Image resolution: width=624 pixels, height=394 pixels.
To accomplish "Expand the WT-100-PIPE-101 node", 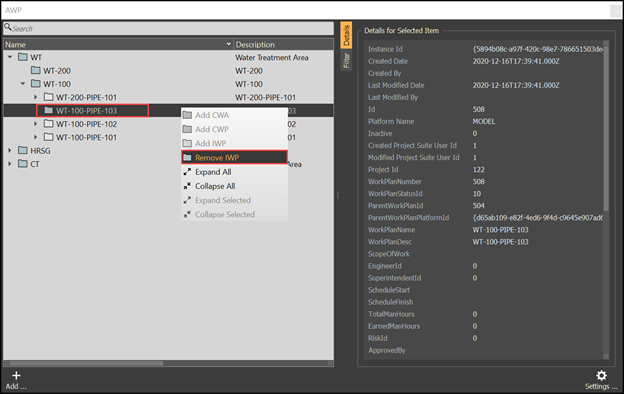I will [x=35, y=137].
